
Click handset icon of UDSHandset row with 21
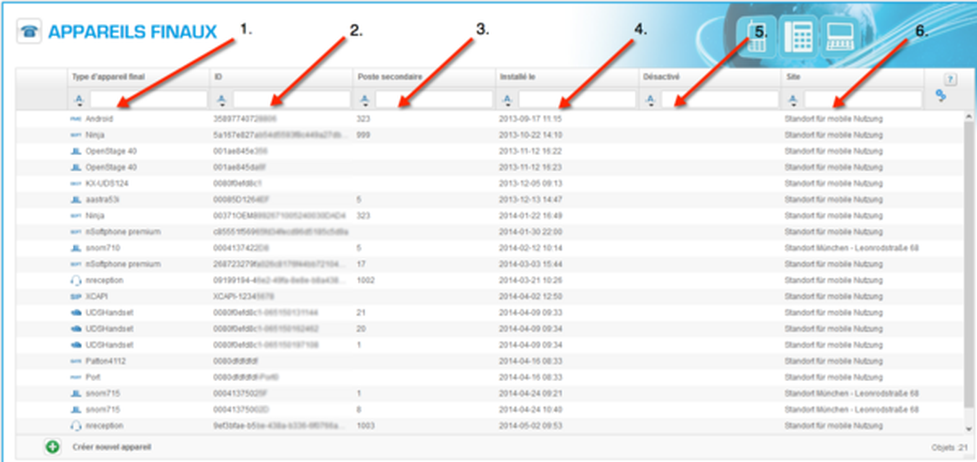[76, 313]
